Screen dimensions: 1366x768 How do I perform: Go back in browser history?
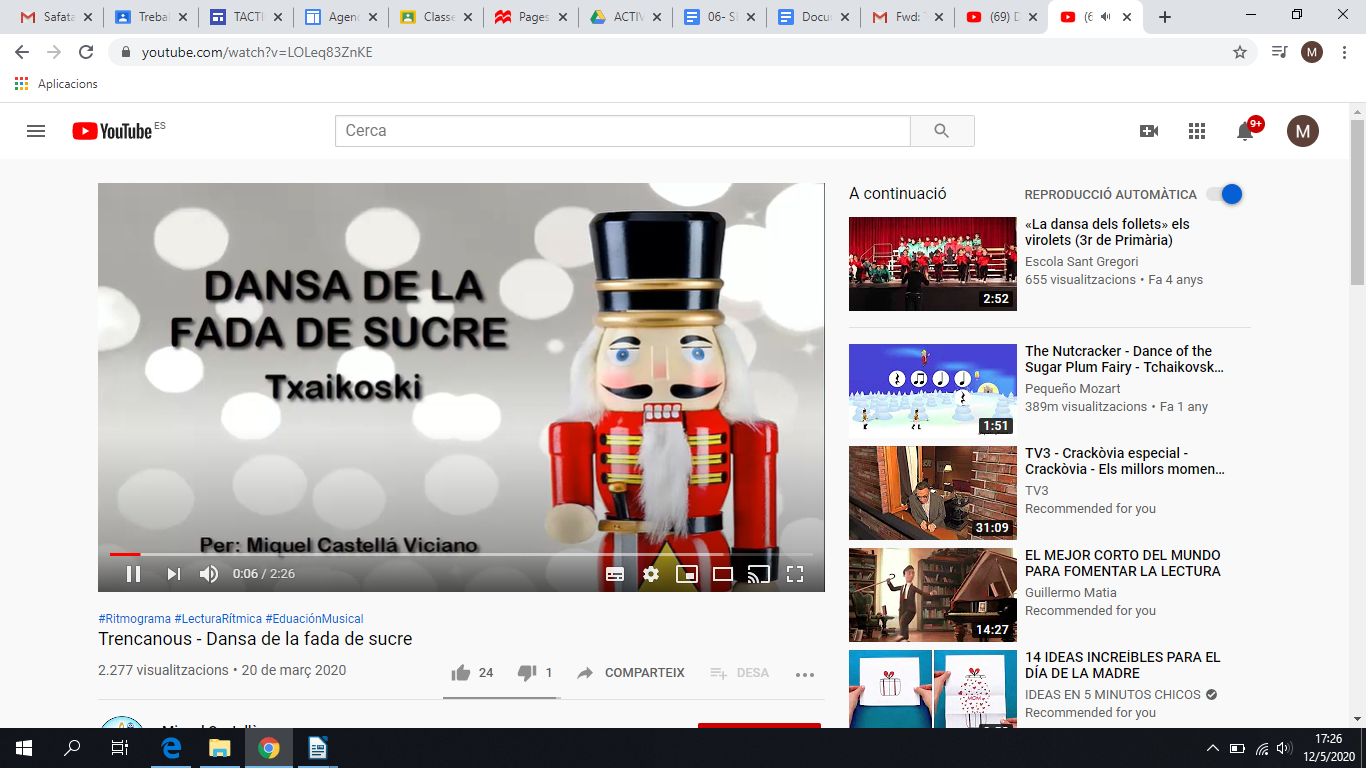point(22,52)
